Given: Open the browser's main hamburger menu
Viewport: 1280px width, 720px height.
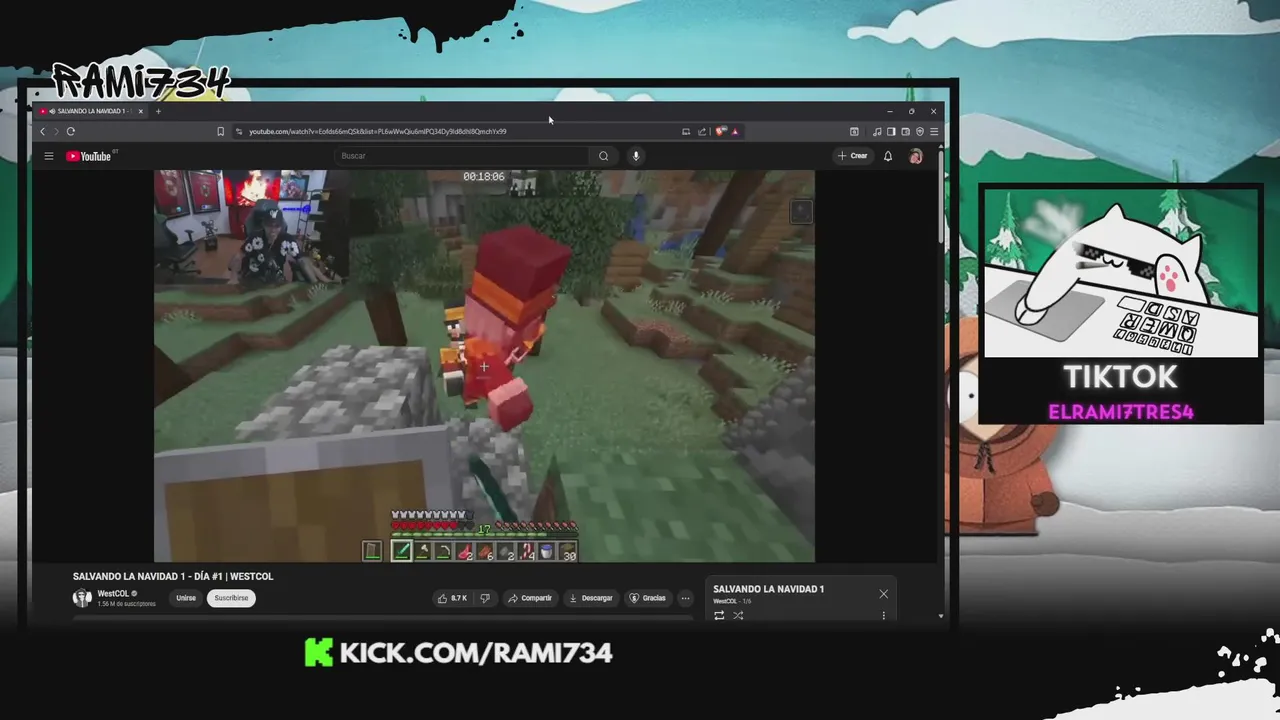Looking at the screenshot, I should click(x=934, y=131).
